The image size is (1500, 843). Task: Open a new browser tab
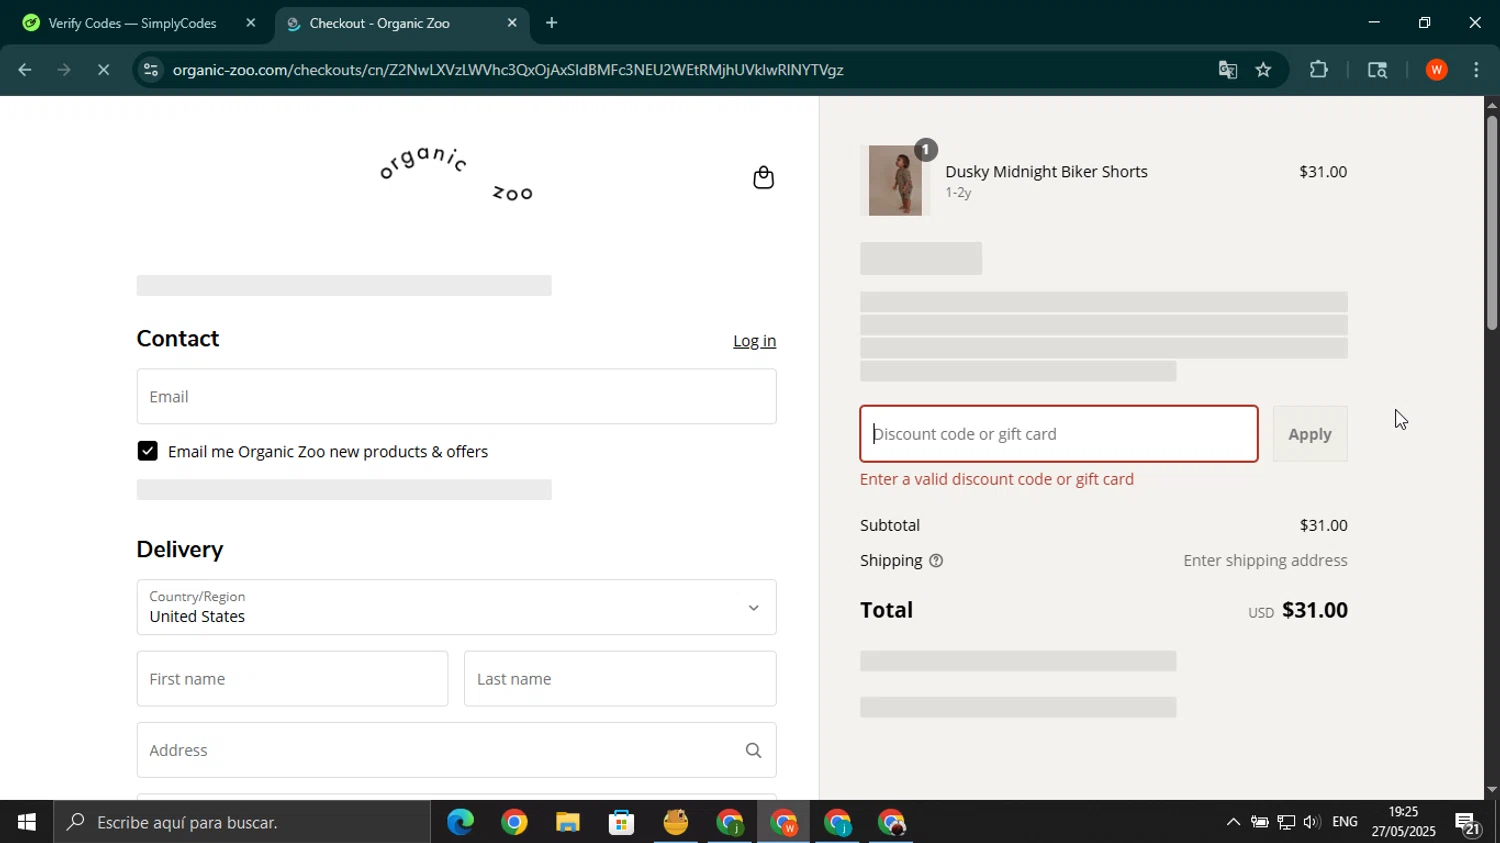[551, 23]
